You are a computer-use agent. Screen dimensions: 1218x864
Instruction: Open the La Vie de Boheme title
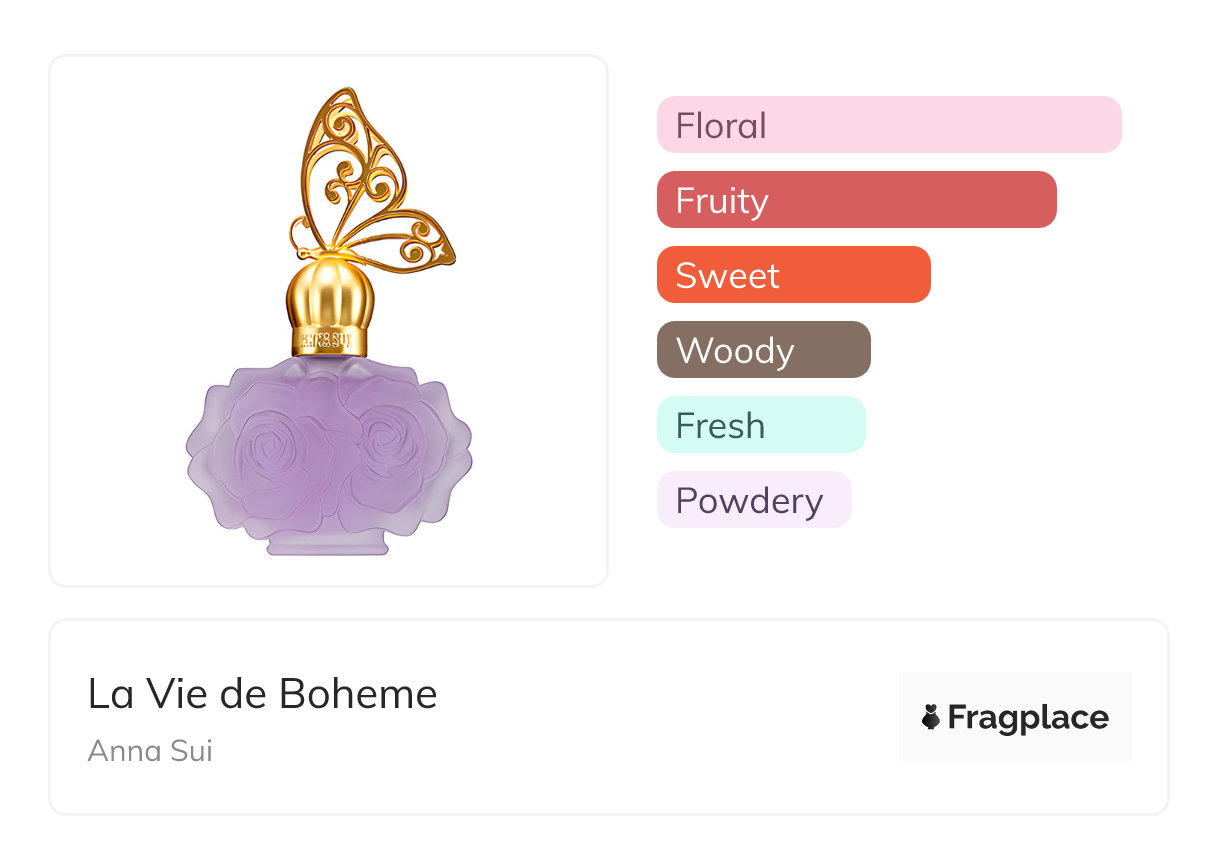tap(262, 694)
